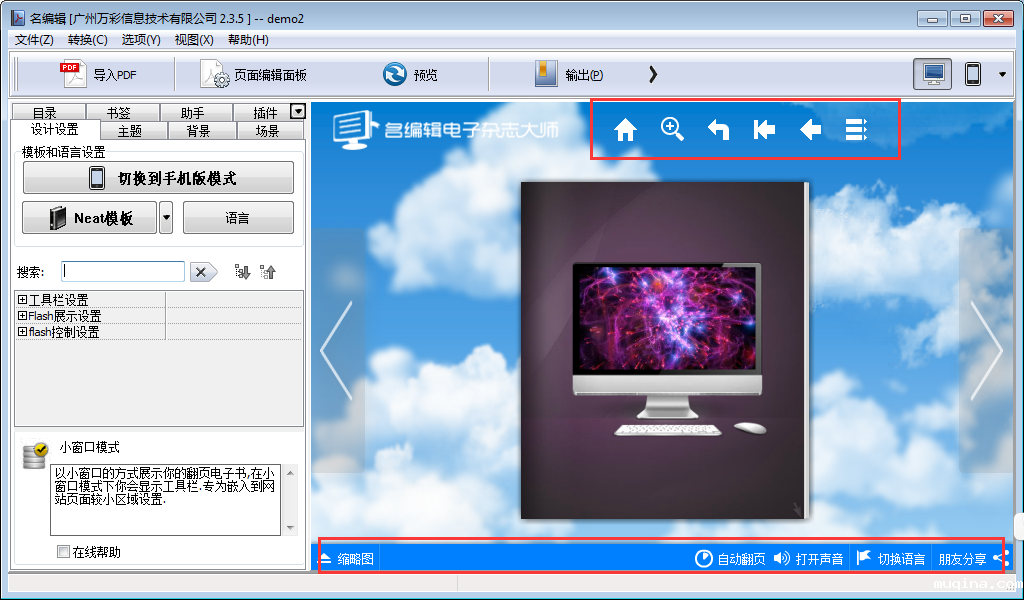Enable the 在线帮助 checkbox

click(x=64, y=552)
